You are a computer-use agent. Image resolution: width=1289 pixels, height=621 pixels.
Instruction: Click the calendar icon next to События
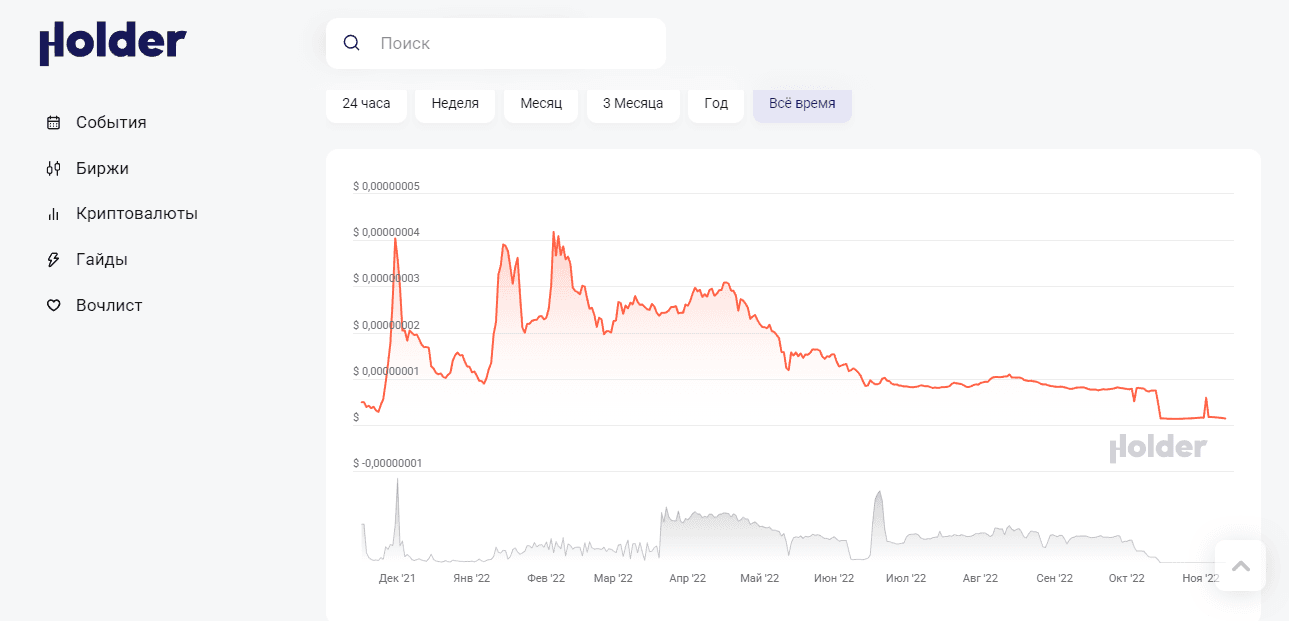tap(54, 123)
